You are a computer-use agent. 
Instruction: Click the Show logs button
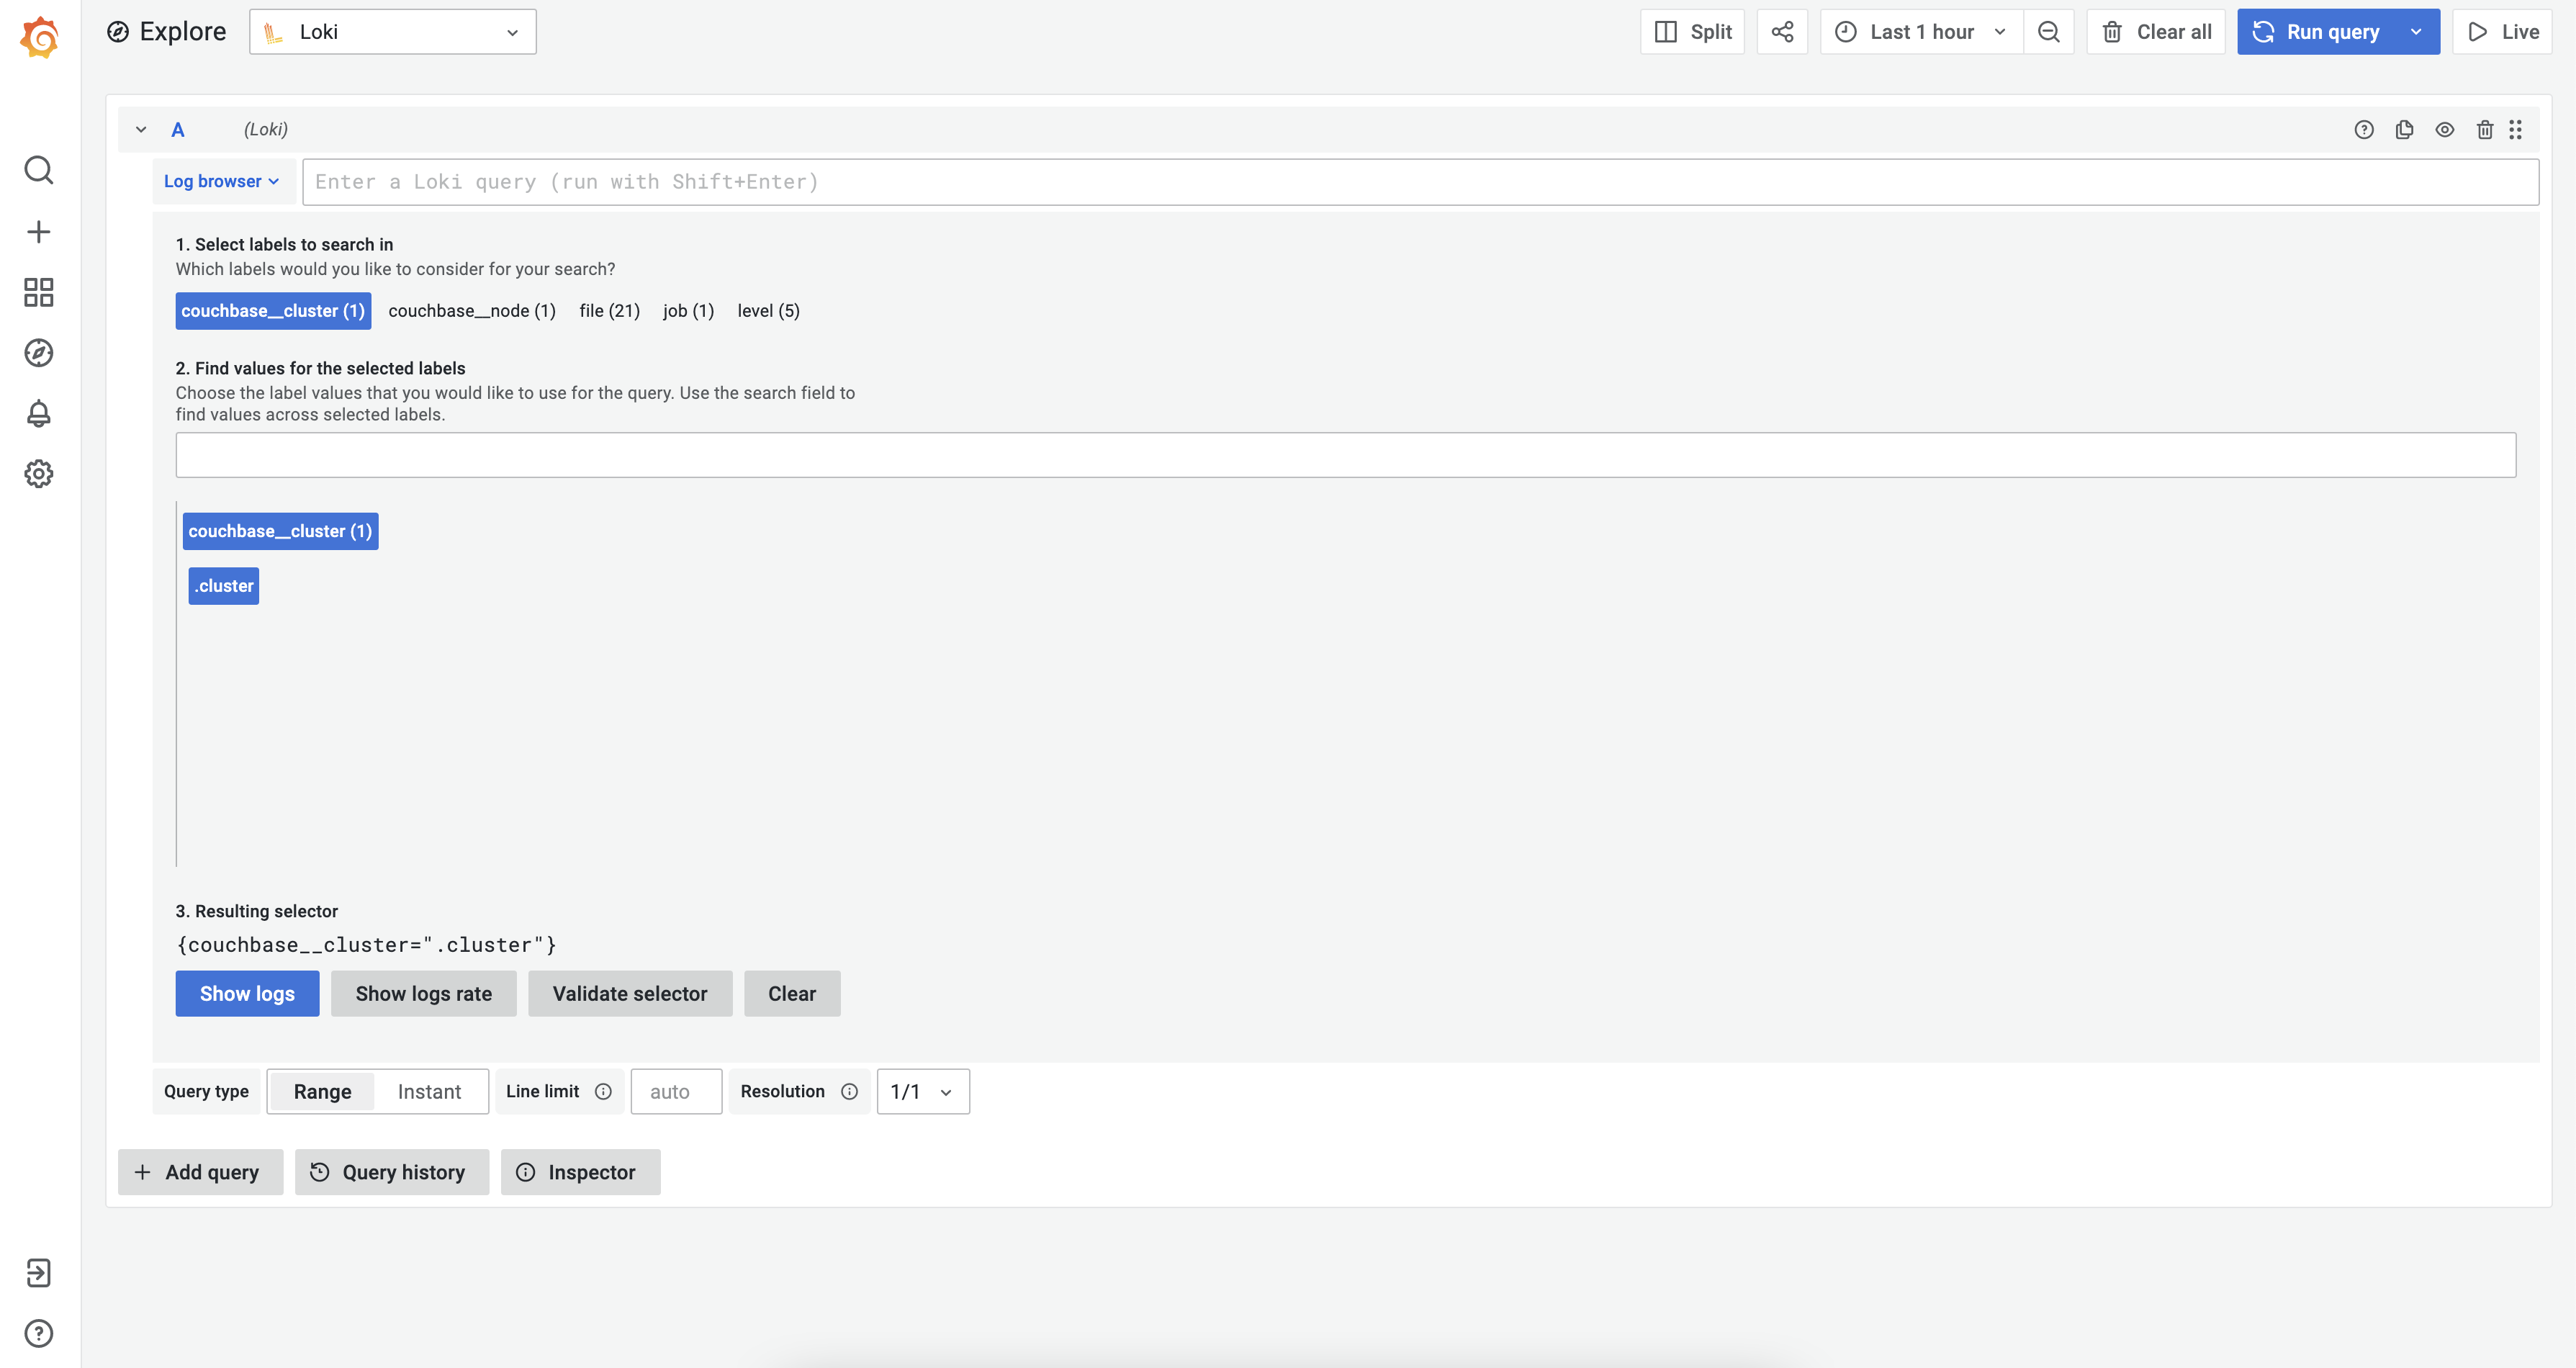tap(247, 994)
